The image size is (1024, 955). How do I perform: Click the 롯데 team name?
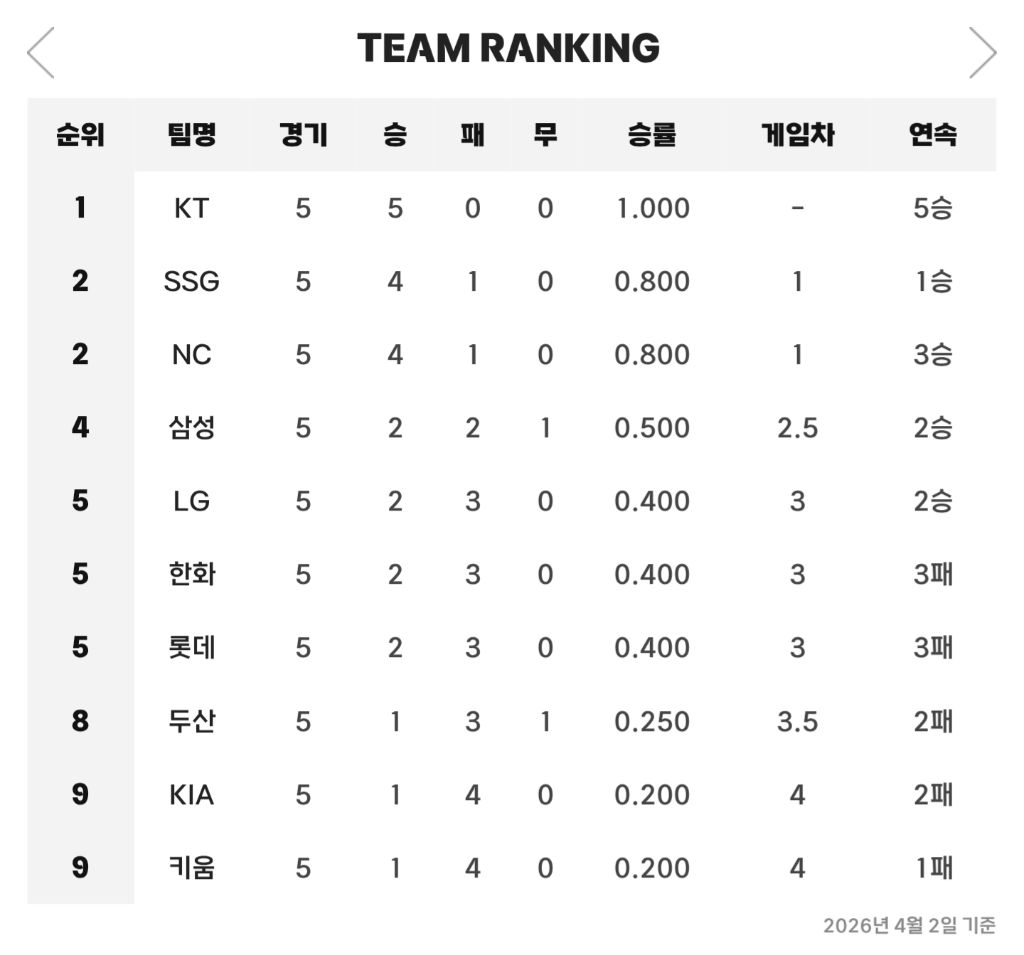192,648
